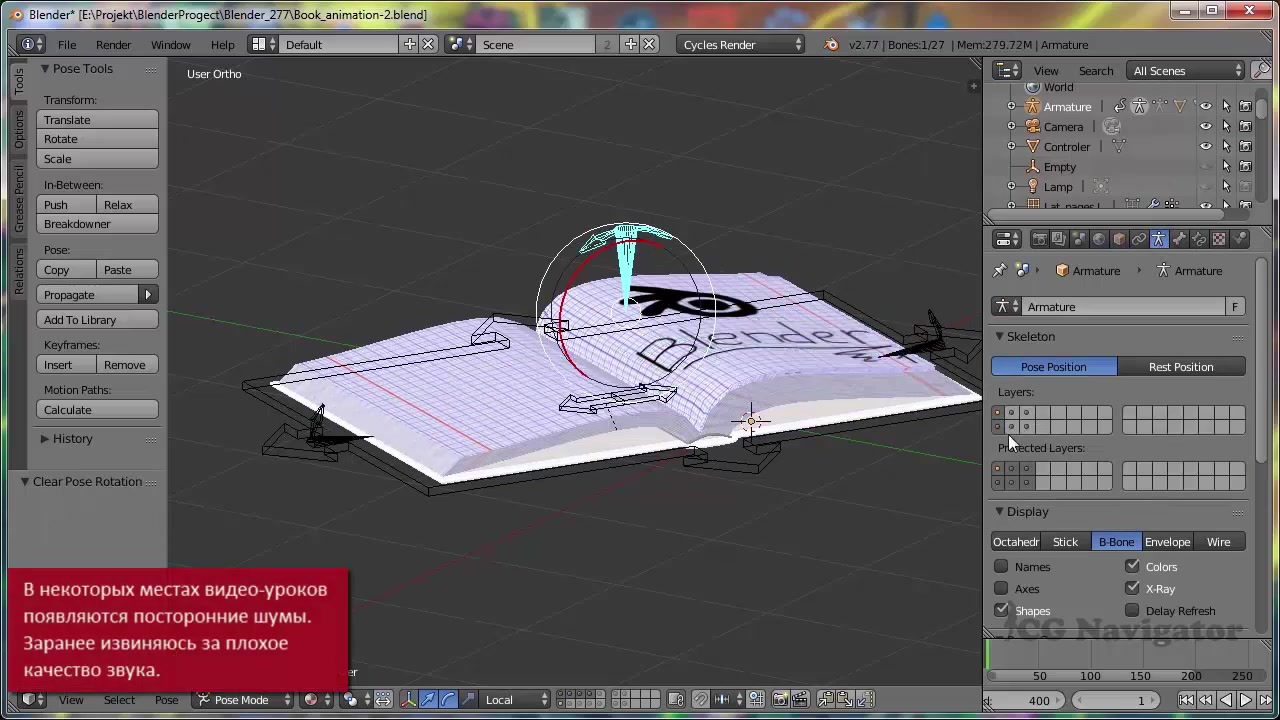Viewport: 1280px width, 720px height.
Task: Toggle visibility eye for Controler
Action: [x=1206, y=146]
